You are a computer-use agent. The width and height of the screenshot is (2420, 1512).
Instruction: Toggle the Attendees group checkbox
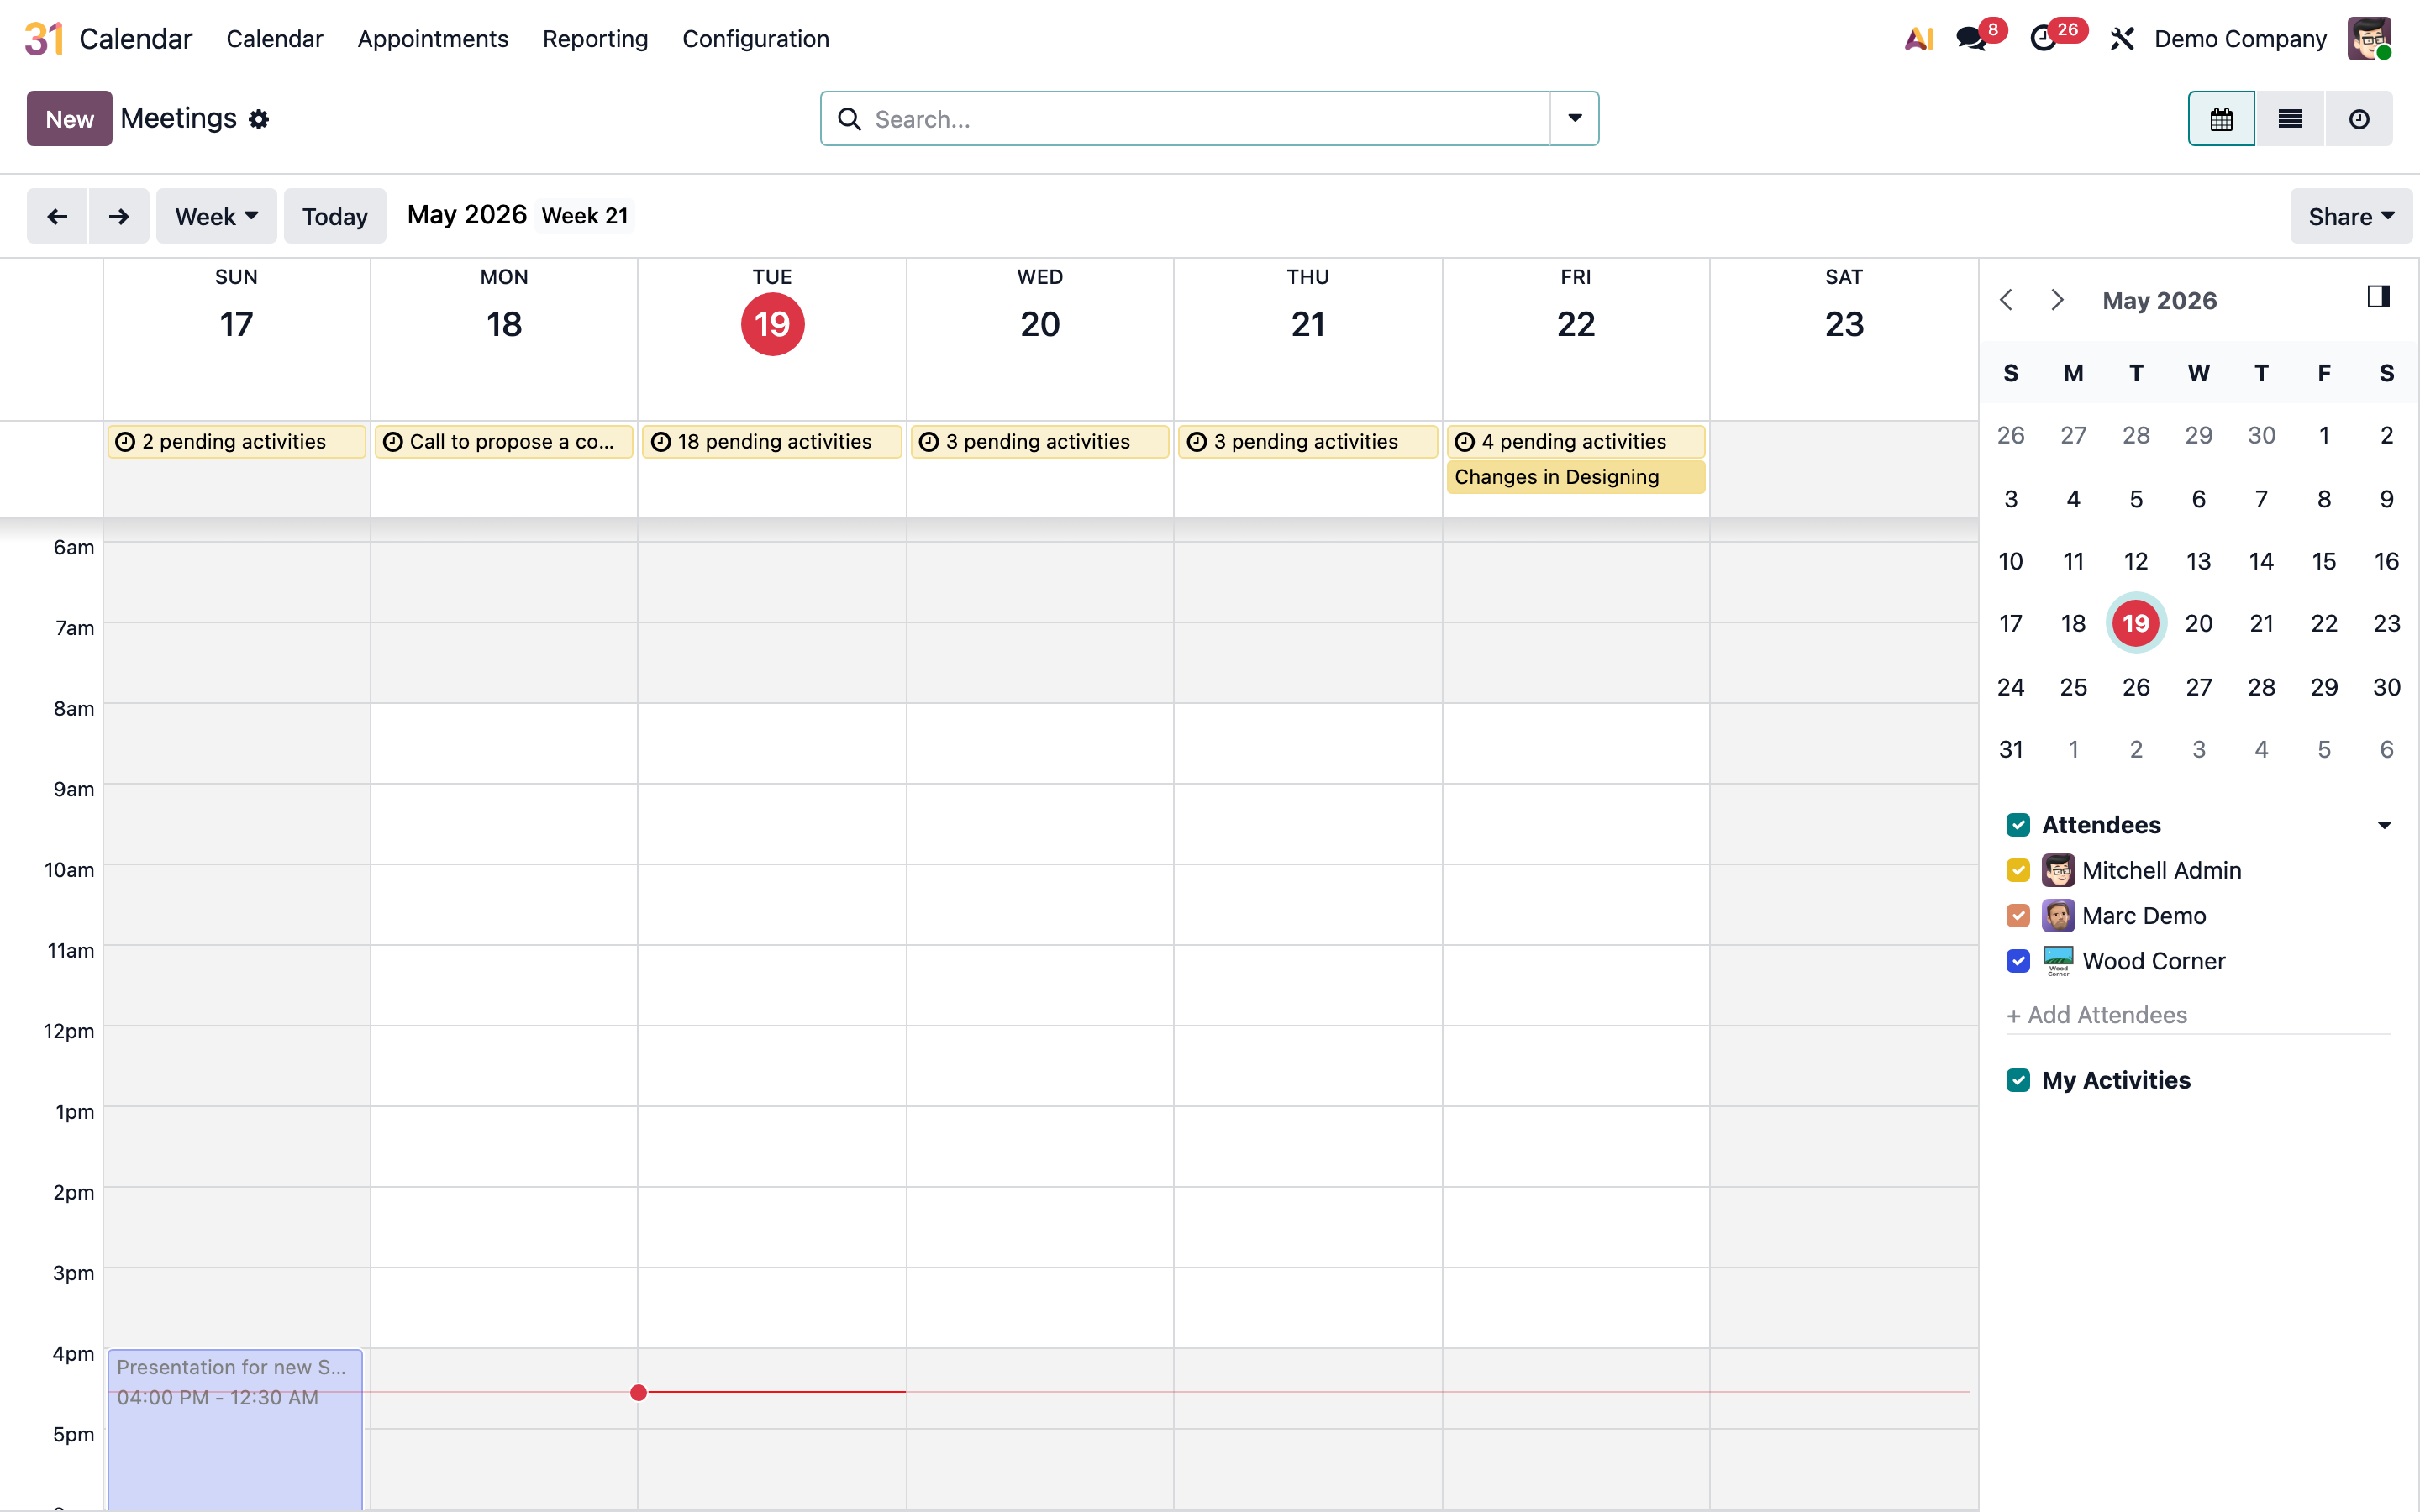click(2018, 825)
